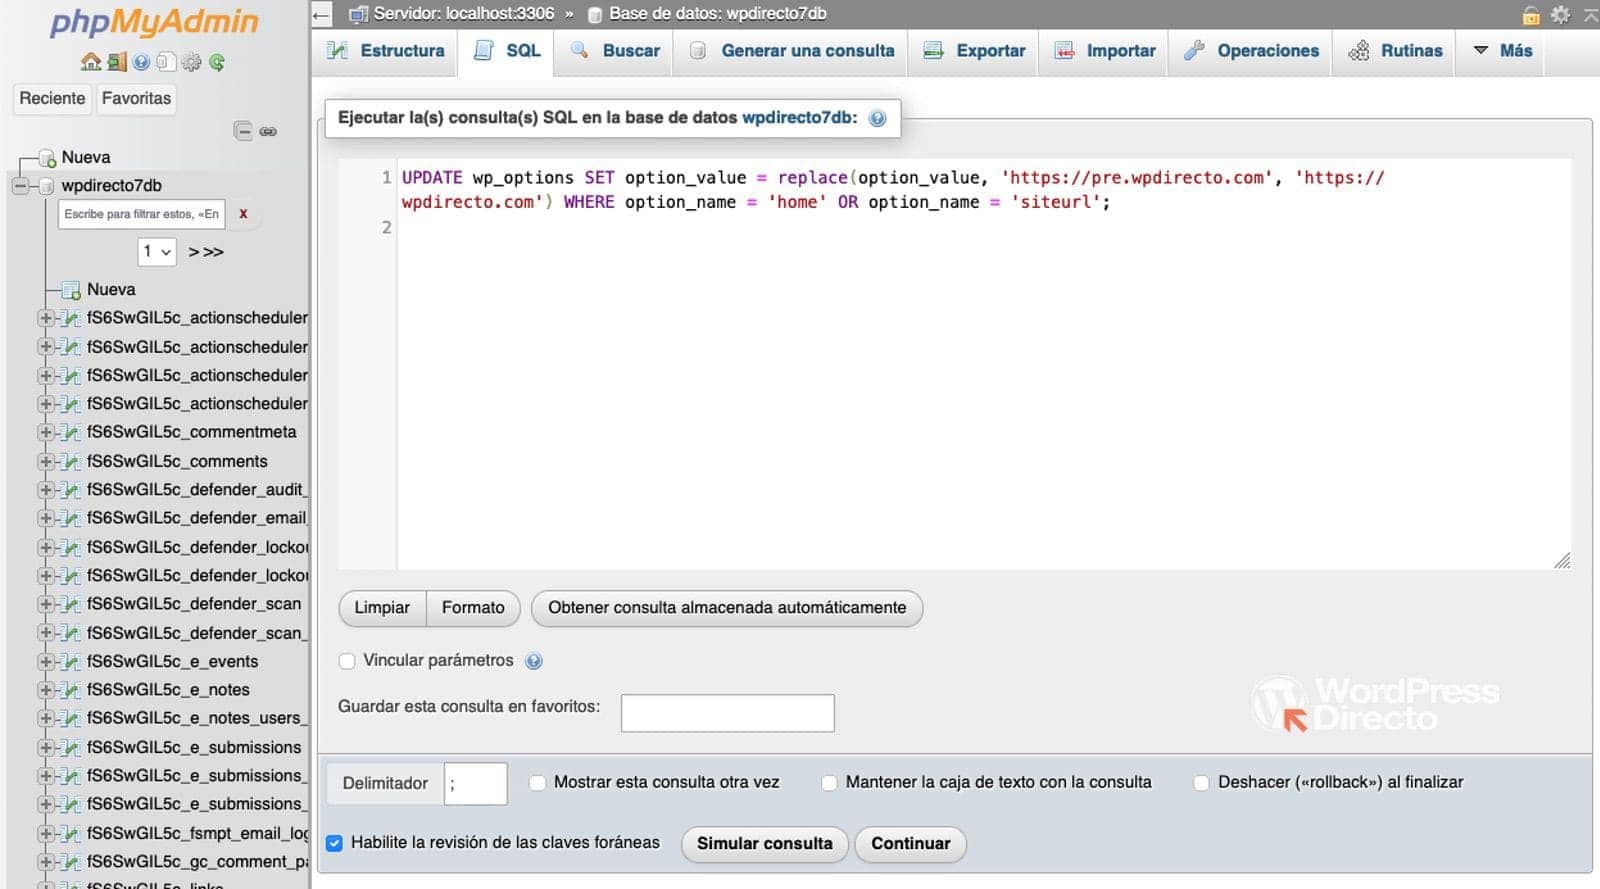Open the documentation help icon in sidebar
This screenshot has height=889, width=1600.
(x=142, y=62)
